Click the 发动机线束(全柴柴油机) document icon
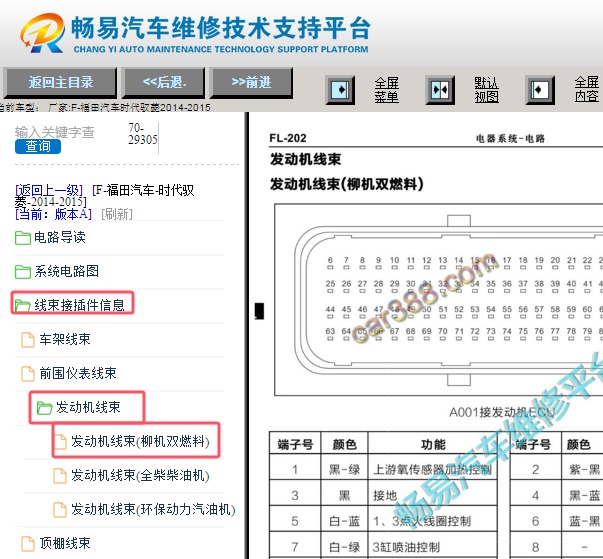This screenshot has width=603, height=559. (60, 476)
